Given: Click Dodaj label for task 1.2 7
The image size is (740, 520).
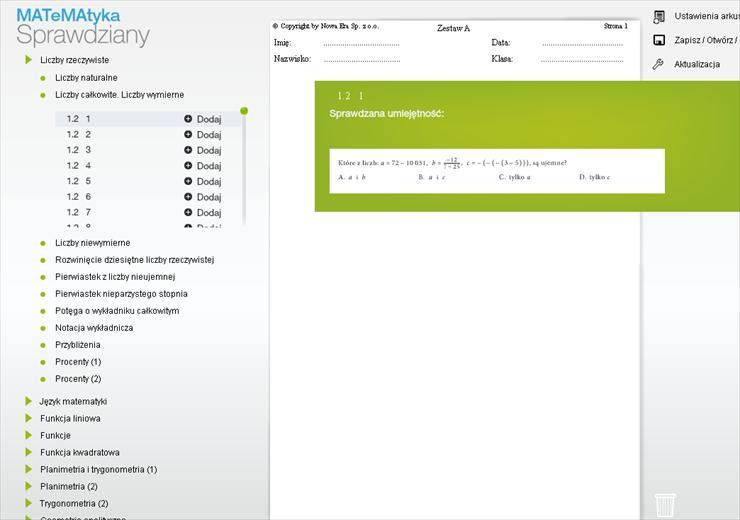Looking at the screenshot, I should pyautogui.click(x=209, y=213).
